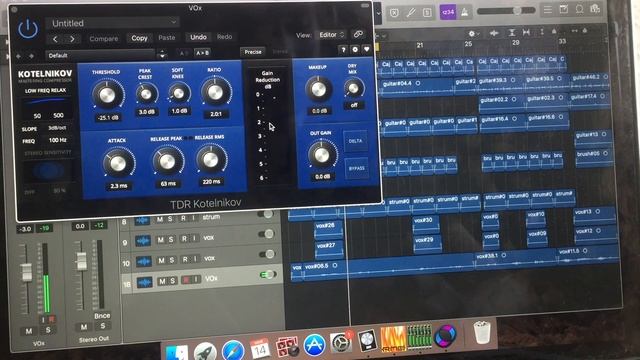Enable input monitoring on track 9 vox
Image resolution: width=640 pixels, height=360 pixels.
[194, 238]
